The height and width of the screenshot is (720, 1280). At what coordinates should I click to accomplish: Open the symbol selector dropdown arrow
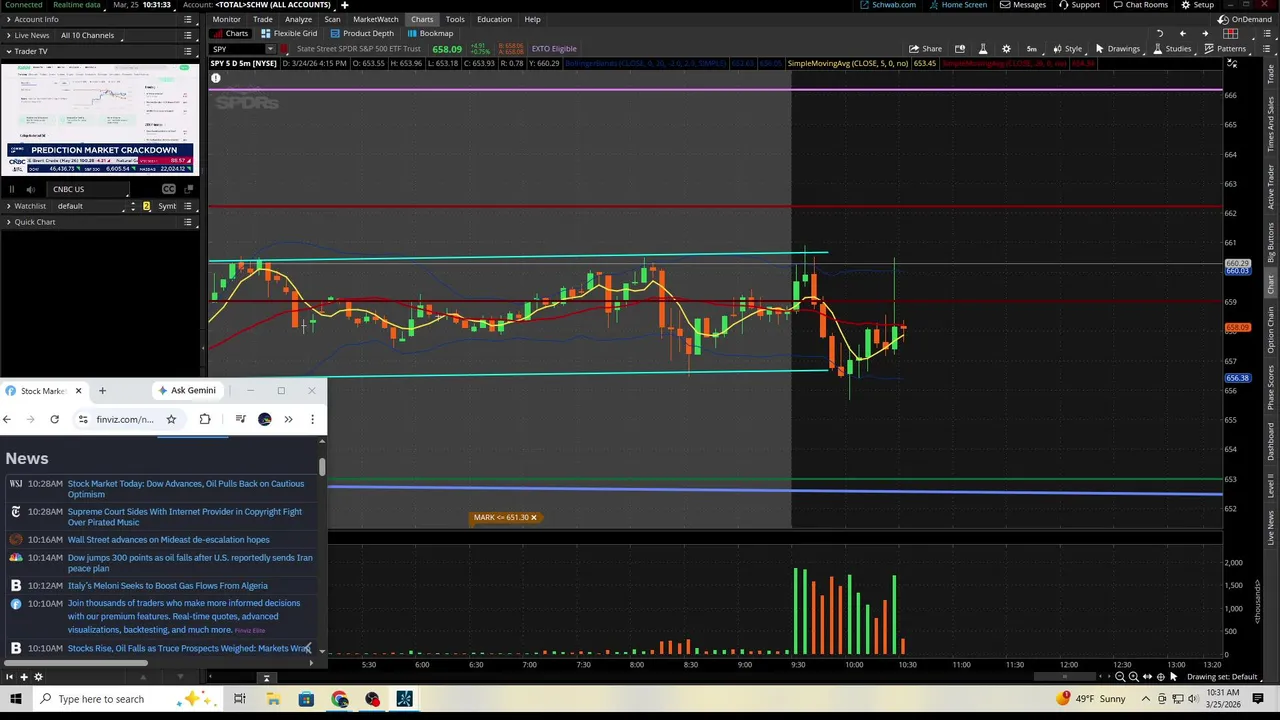(x=270, y=49)
